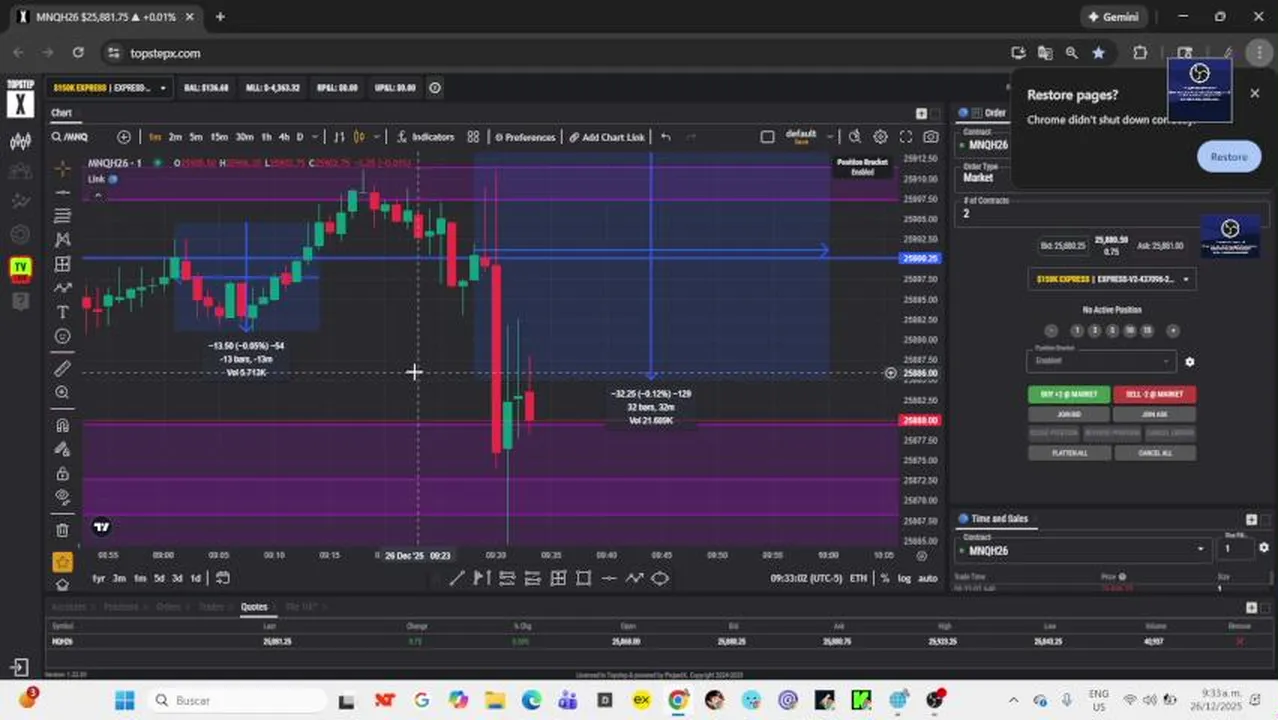Open the pattern drawing tools

pos(62,240)
